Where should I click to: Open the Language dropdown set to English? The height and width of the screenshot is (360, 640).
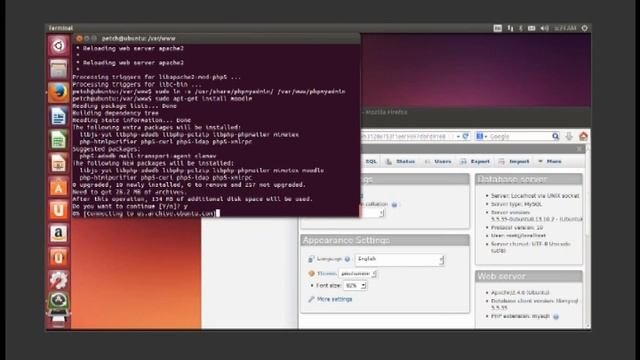(x=400, y=259)
